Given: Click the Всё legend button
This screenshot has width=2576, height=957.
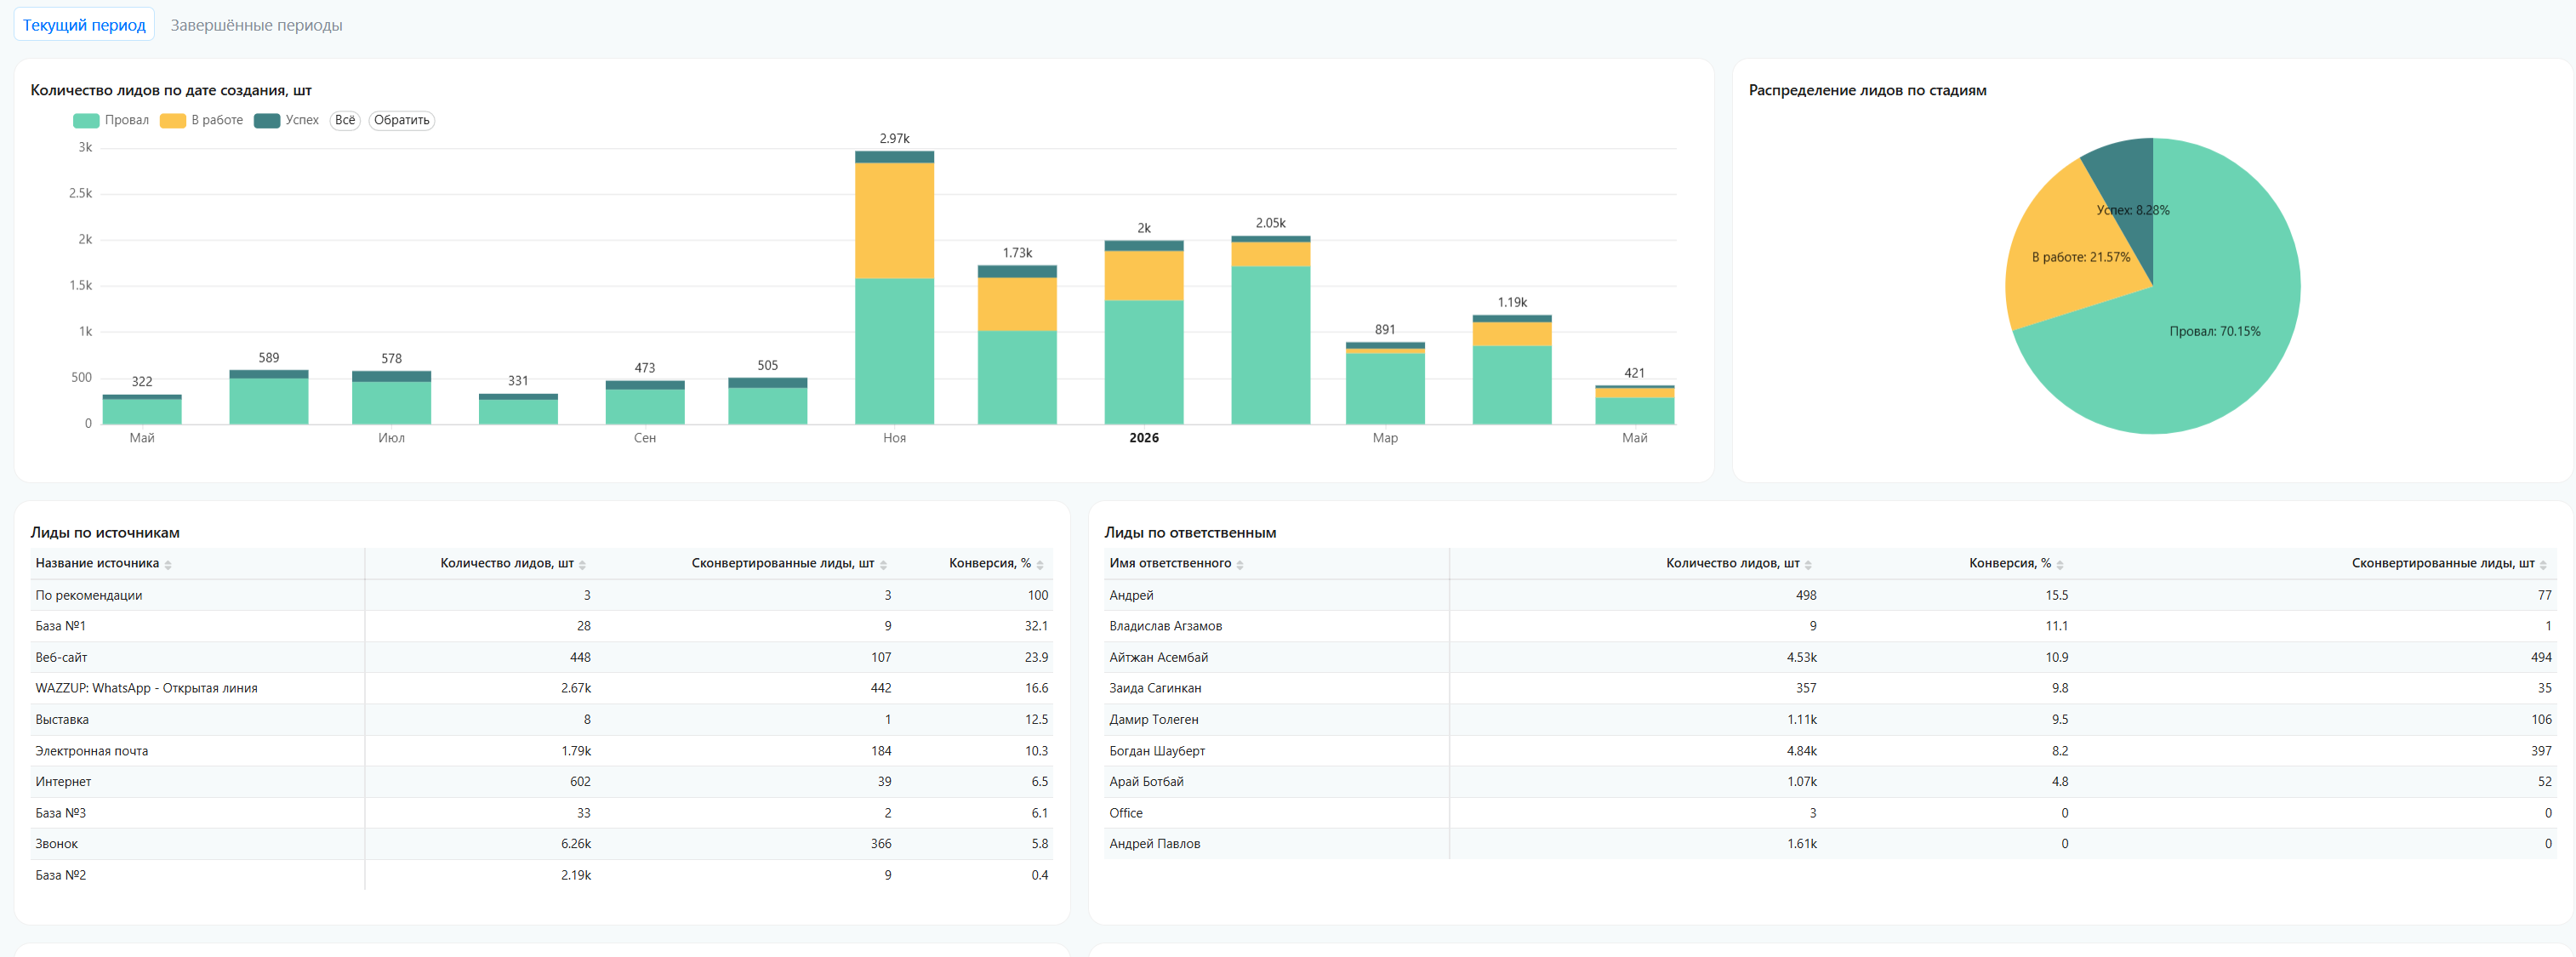Looking at the screenshot, I should coord(345,120).
